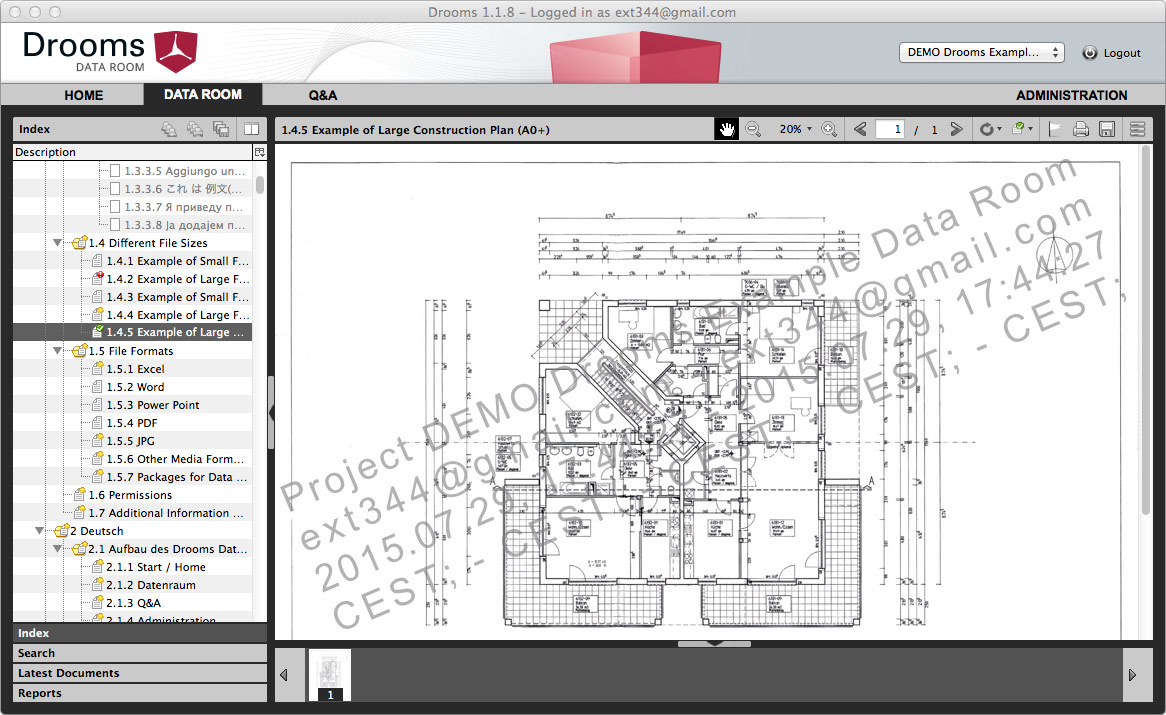Save the document with the disk icon

pyautogui.click(x=1107, y=129)
